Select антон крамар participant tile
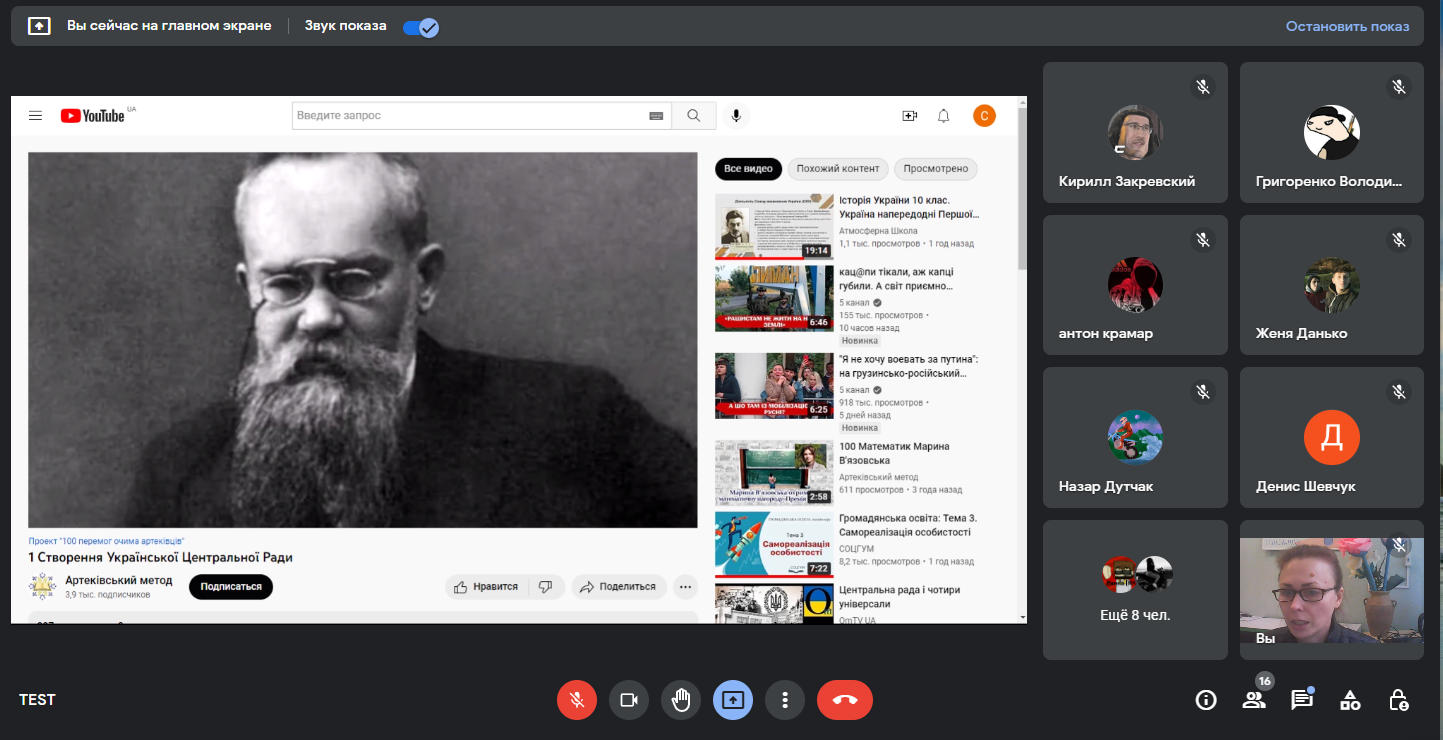The width and height of the screenshot is (1443, 740). click(1135, 285)
